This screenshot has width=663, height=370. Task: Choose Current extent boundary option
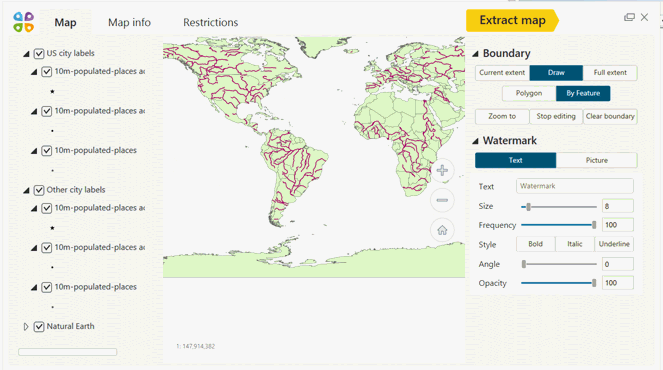502,73
